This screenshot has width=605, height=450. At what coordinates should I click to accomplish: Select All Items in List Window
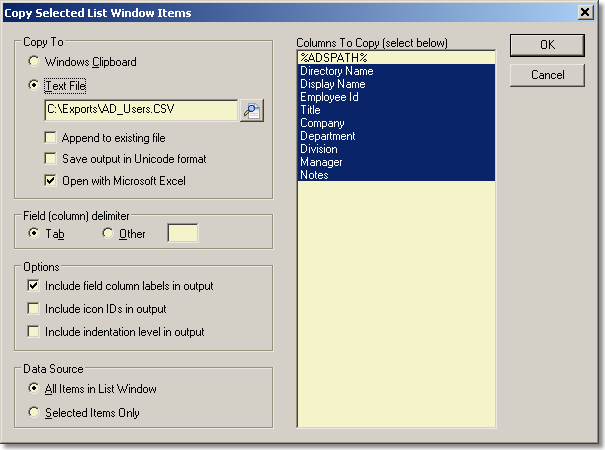[35, 389]
